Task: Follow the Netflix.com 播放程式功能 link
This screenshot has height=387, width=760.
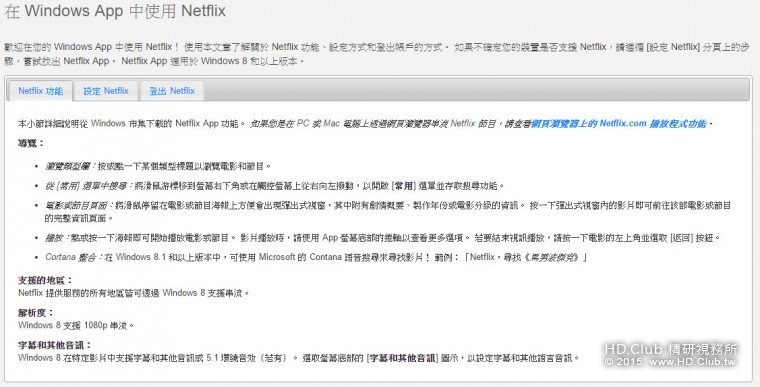Action: pyautogui.click(x=618, y=124)
